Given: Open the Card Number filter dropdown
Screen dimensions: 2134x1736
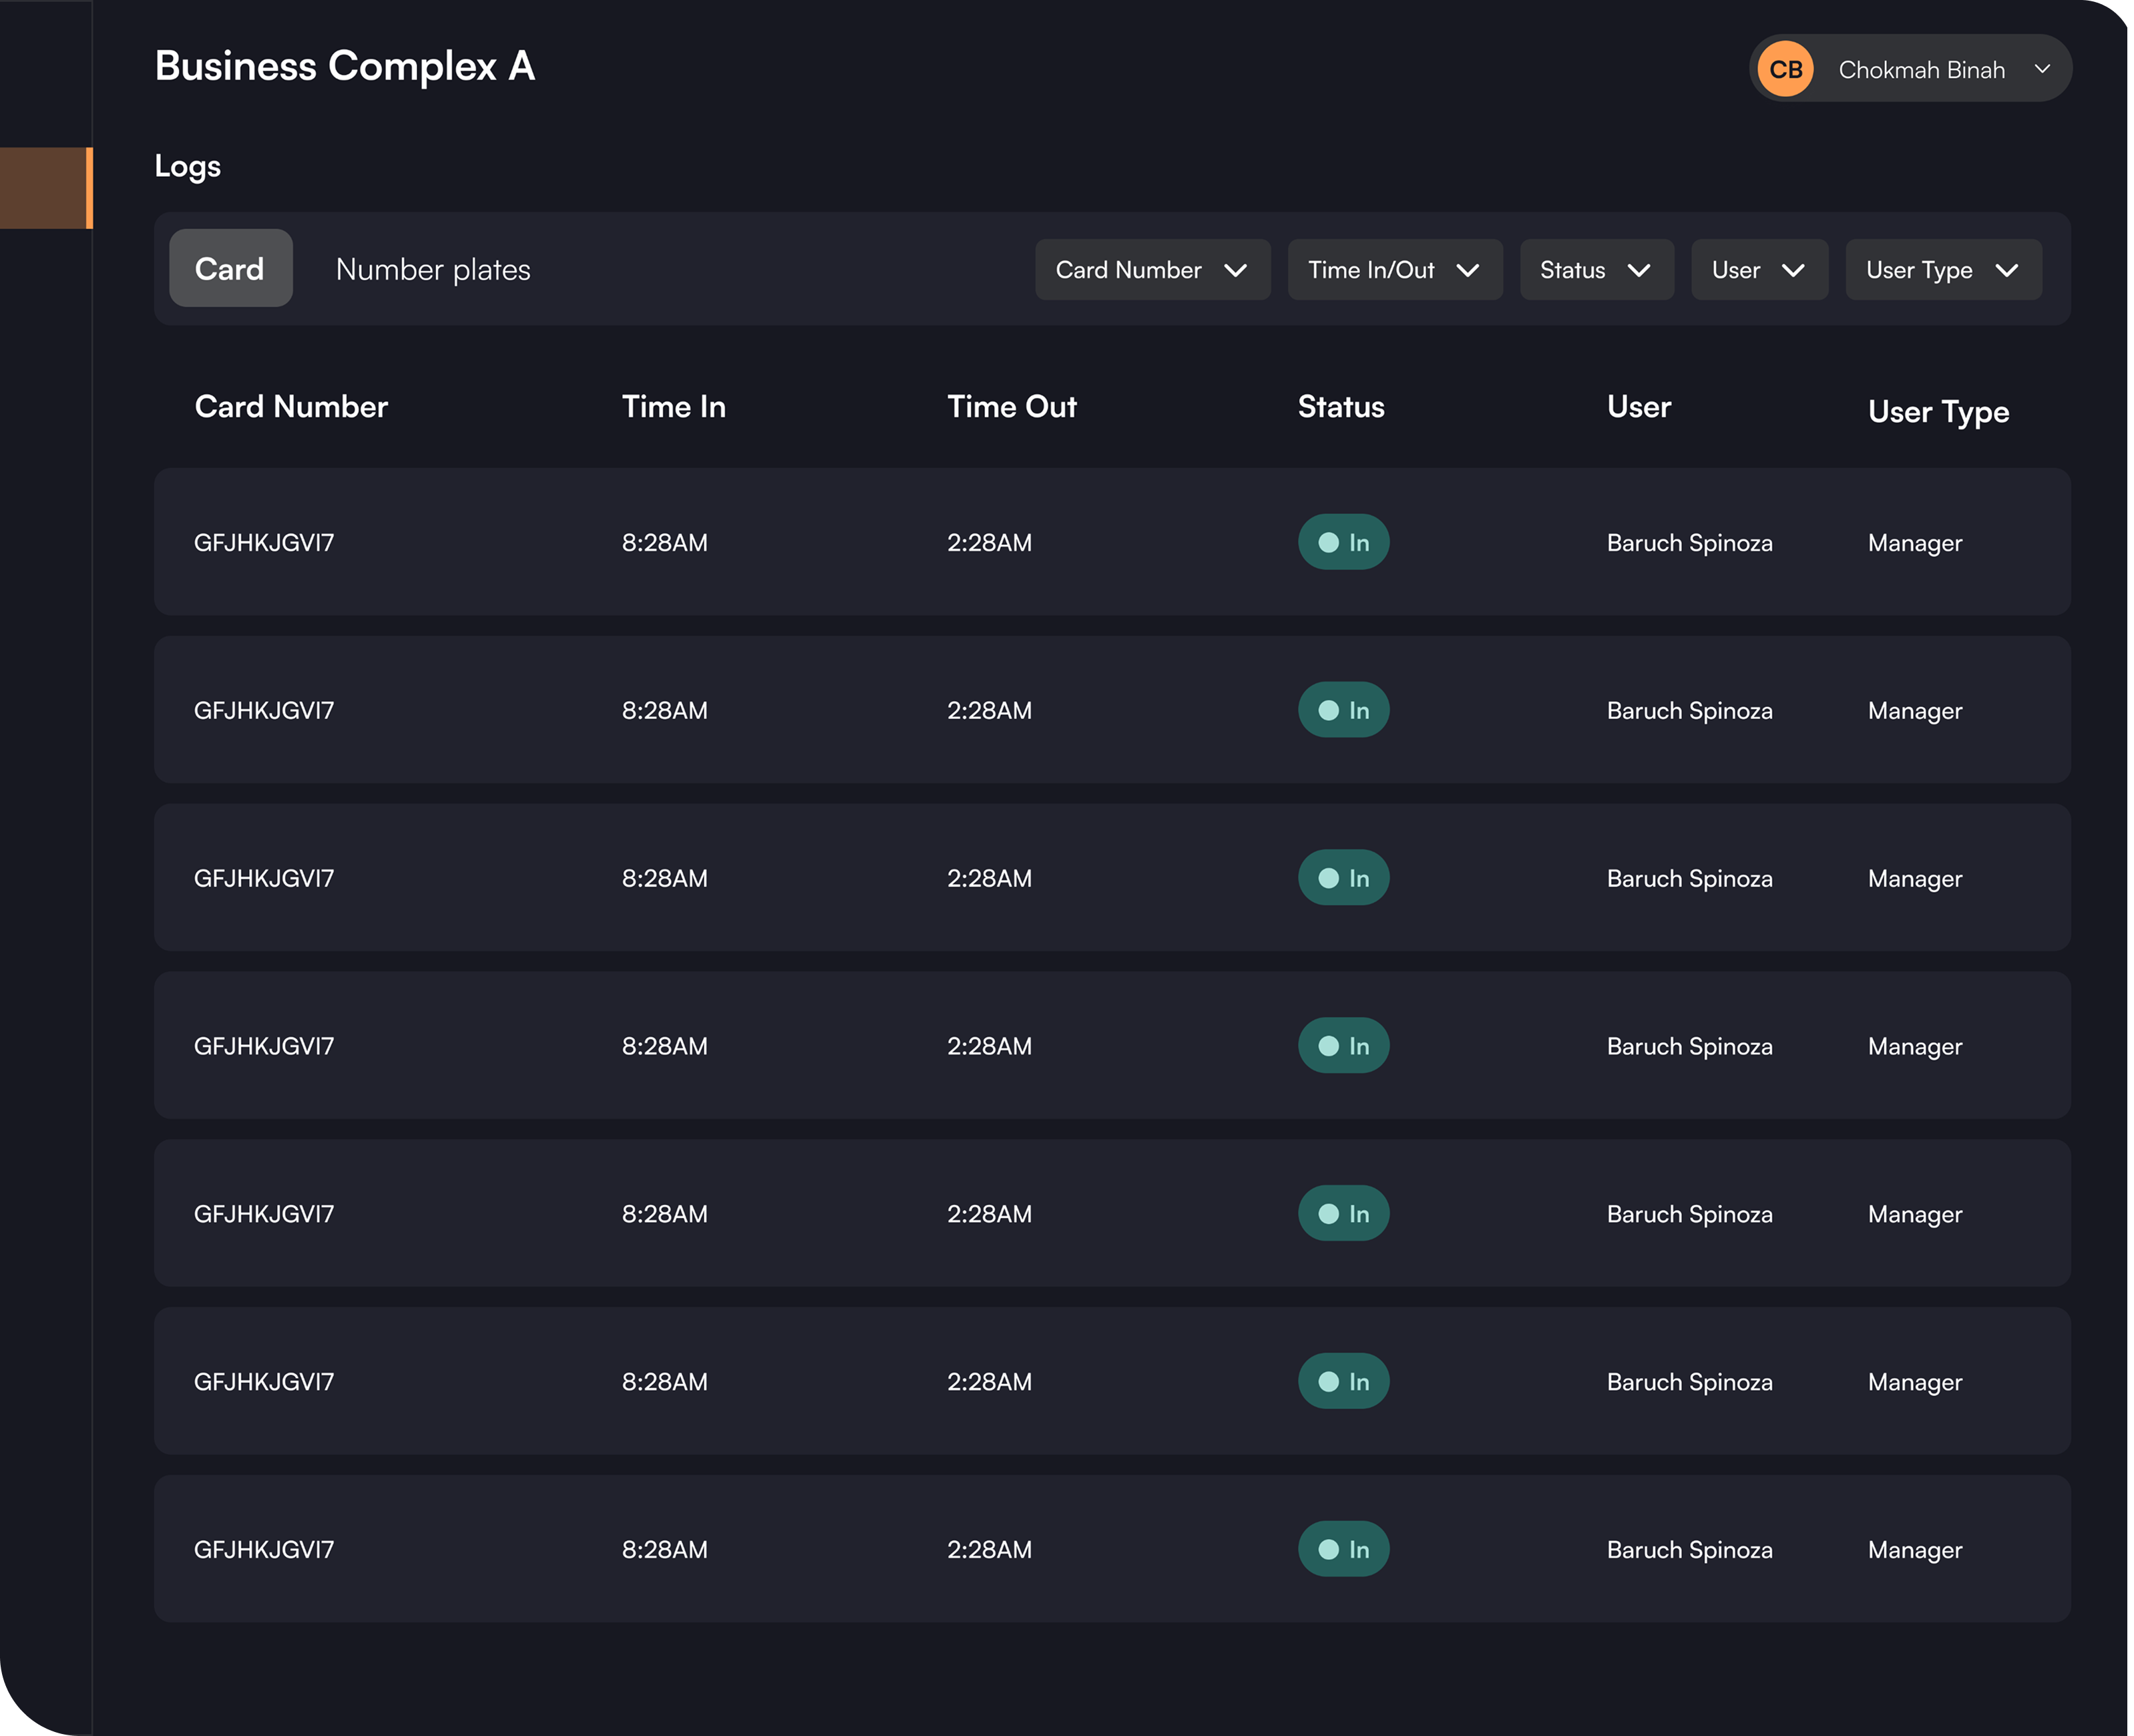Looking at the screenshot, I should 1152,270.
